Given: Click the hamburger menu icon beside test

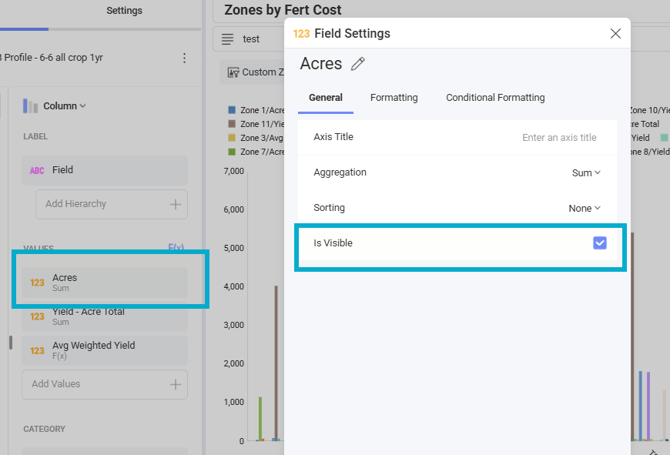Looking at the screenshot, I should [228, 39].
